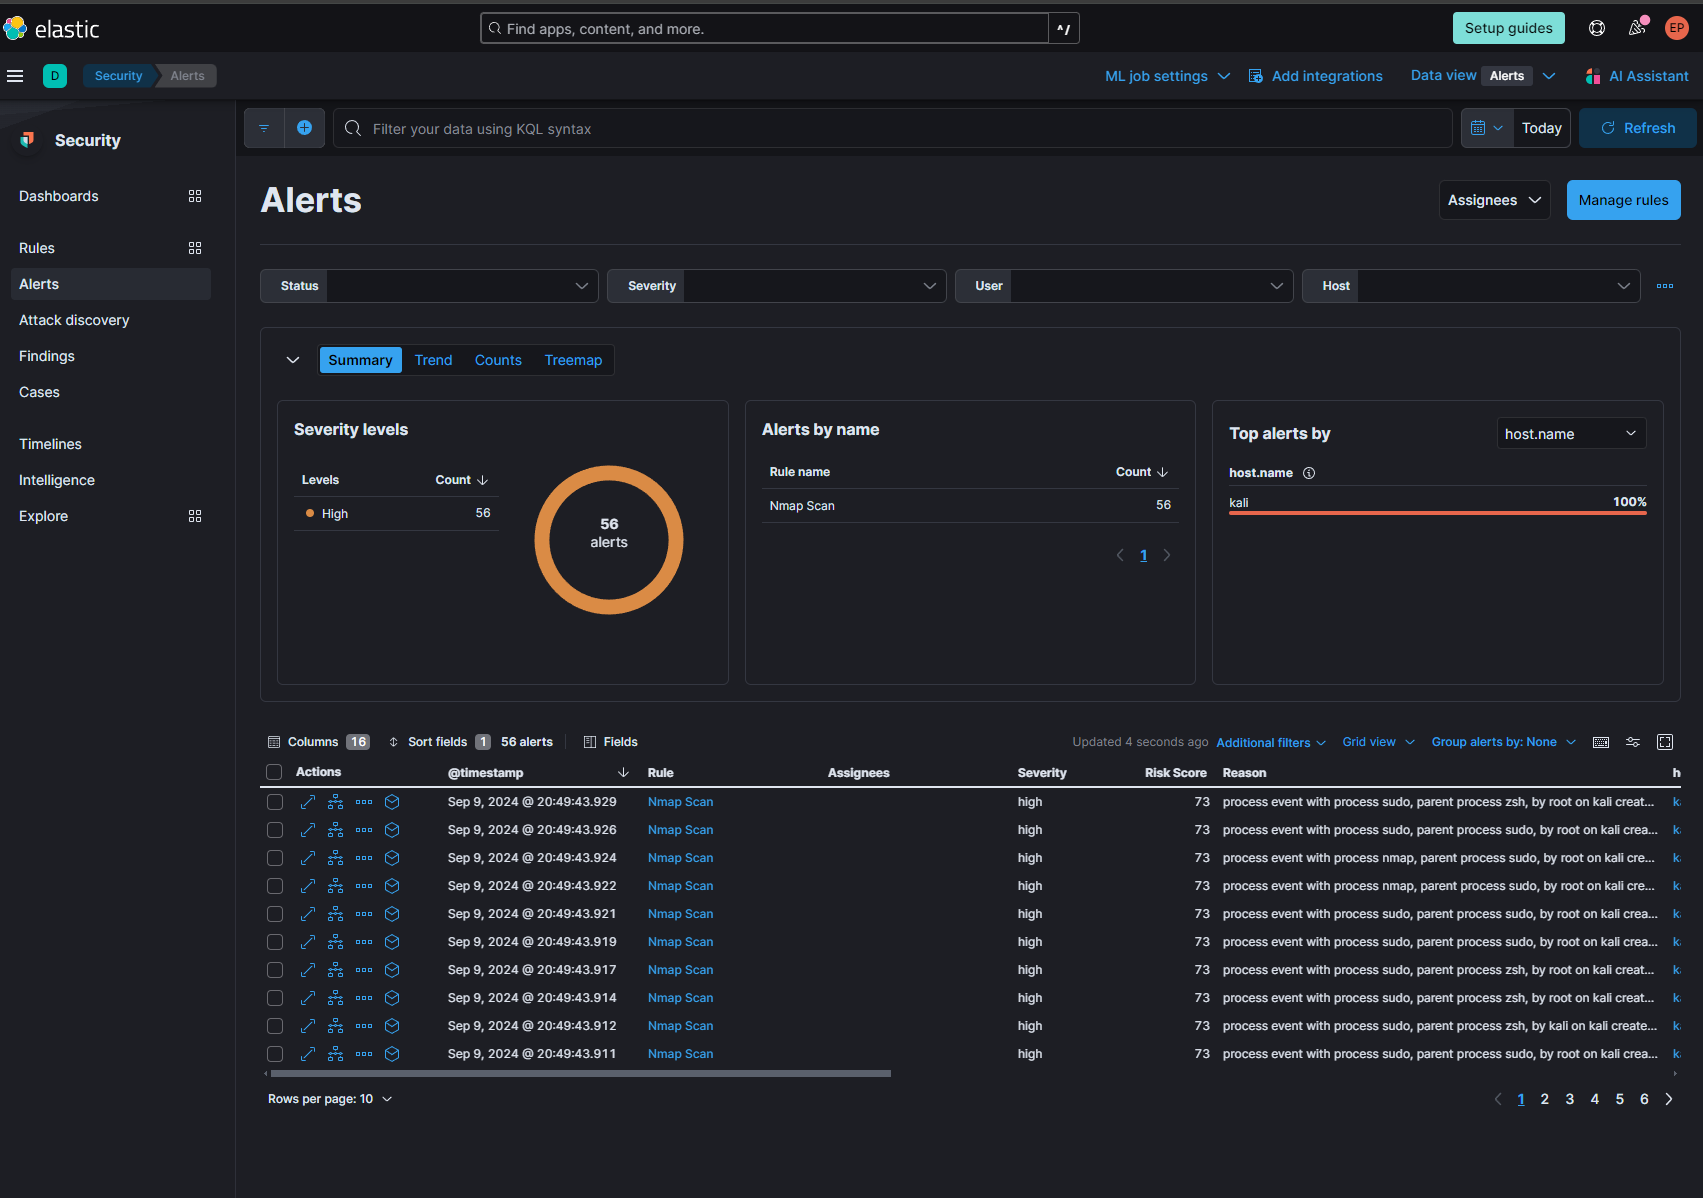Click the Refresh button

(x=1638, y=128)
